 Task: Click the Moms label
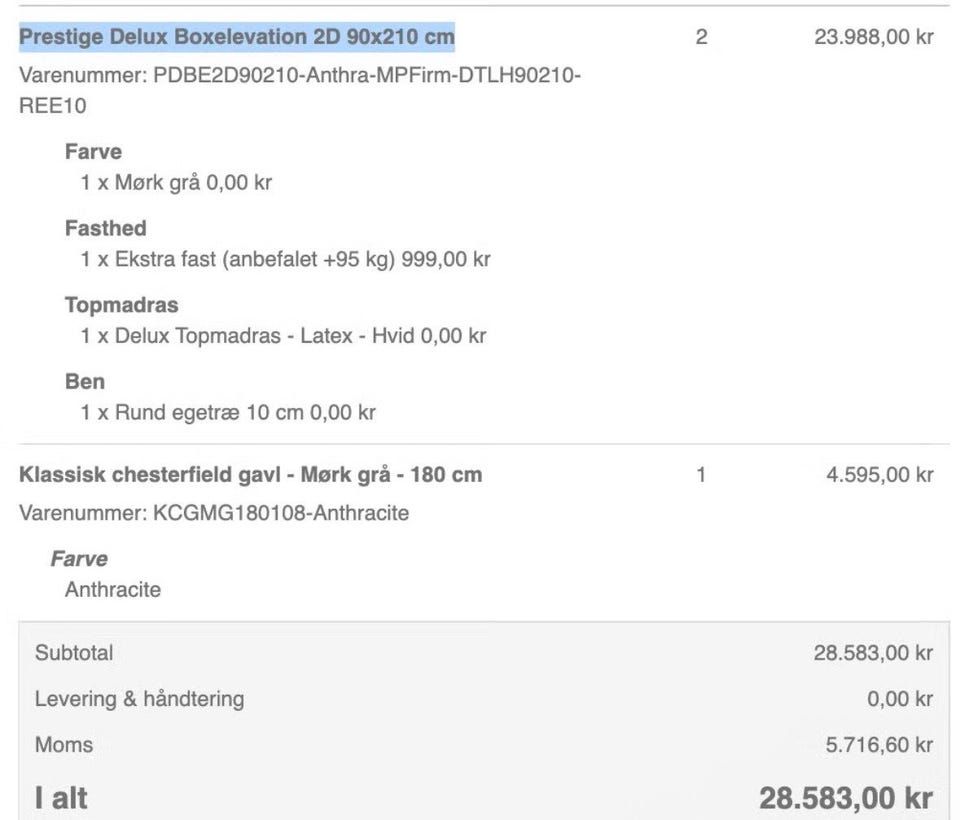point(64,745)
